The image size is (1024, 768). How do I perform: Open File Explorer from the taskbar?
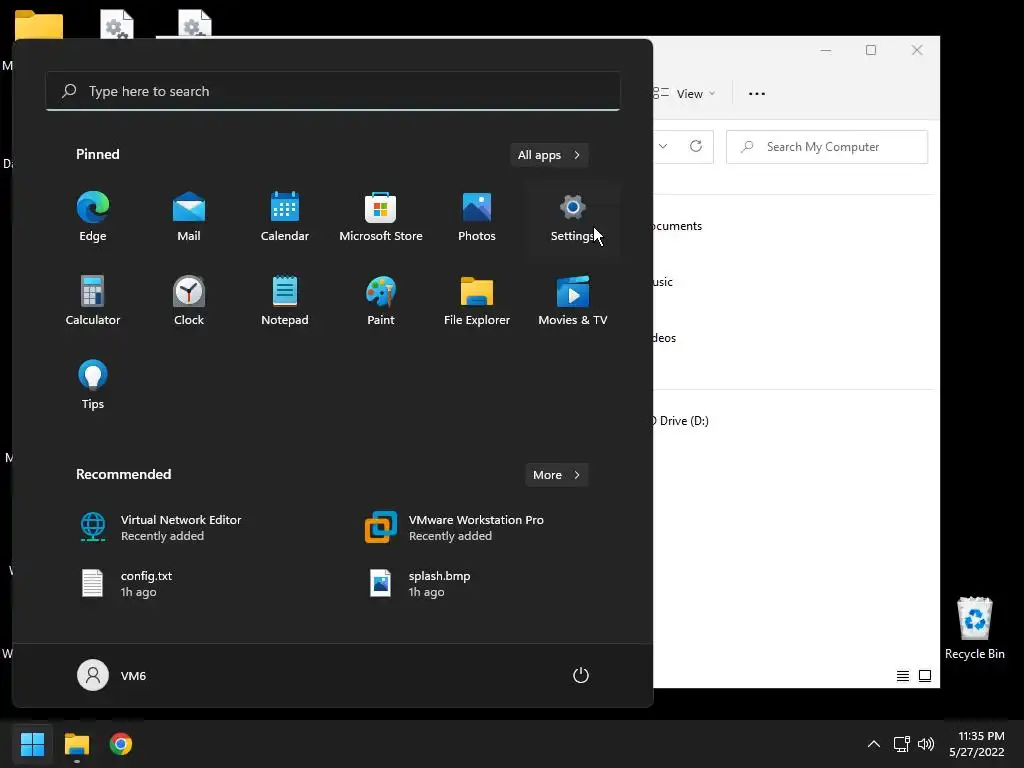click(x=76, y=744)
